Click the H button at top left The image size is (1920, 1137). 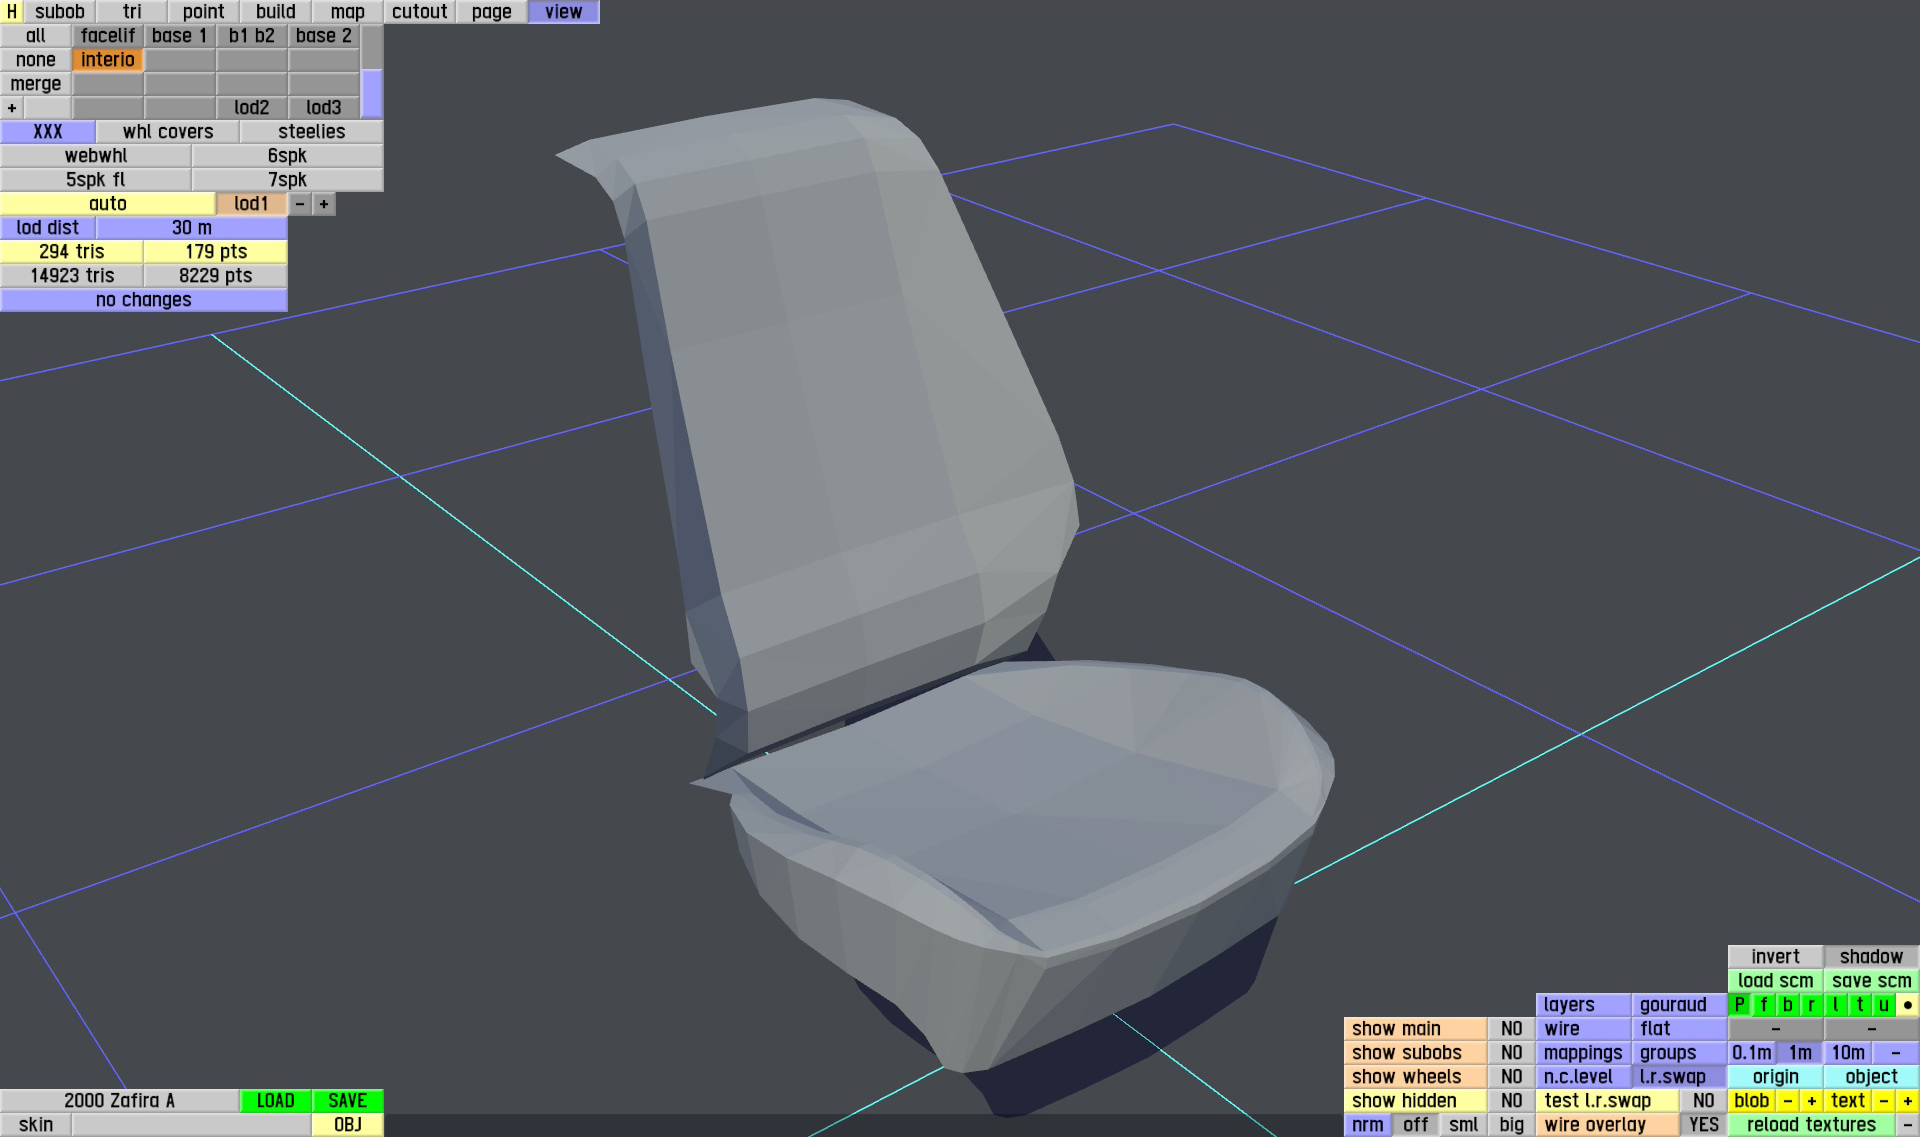11,12
